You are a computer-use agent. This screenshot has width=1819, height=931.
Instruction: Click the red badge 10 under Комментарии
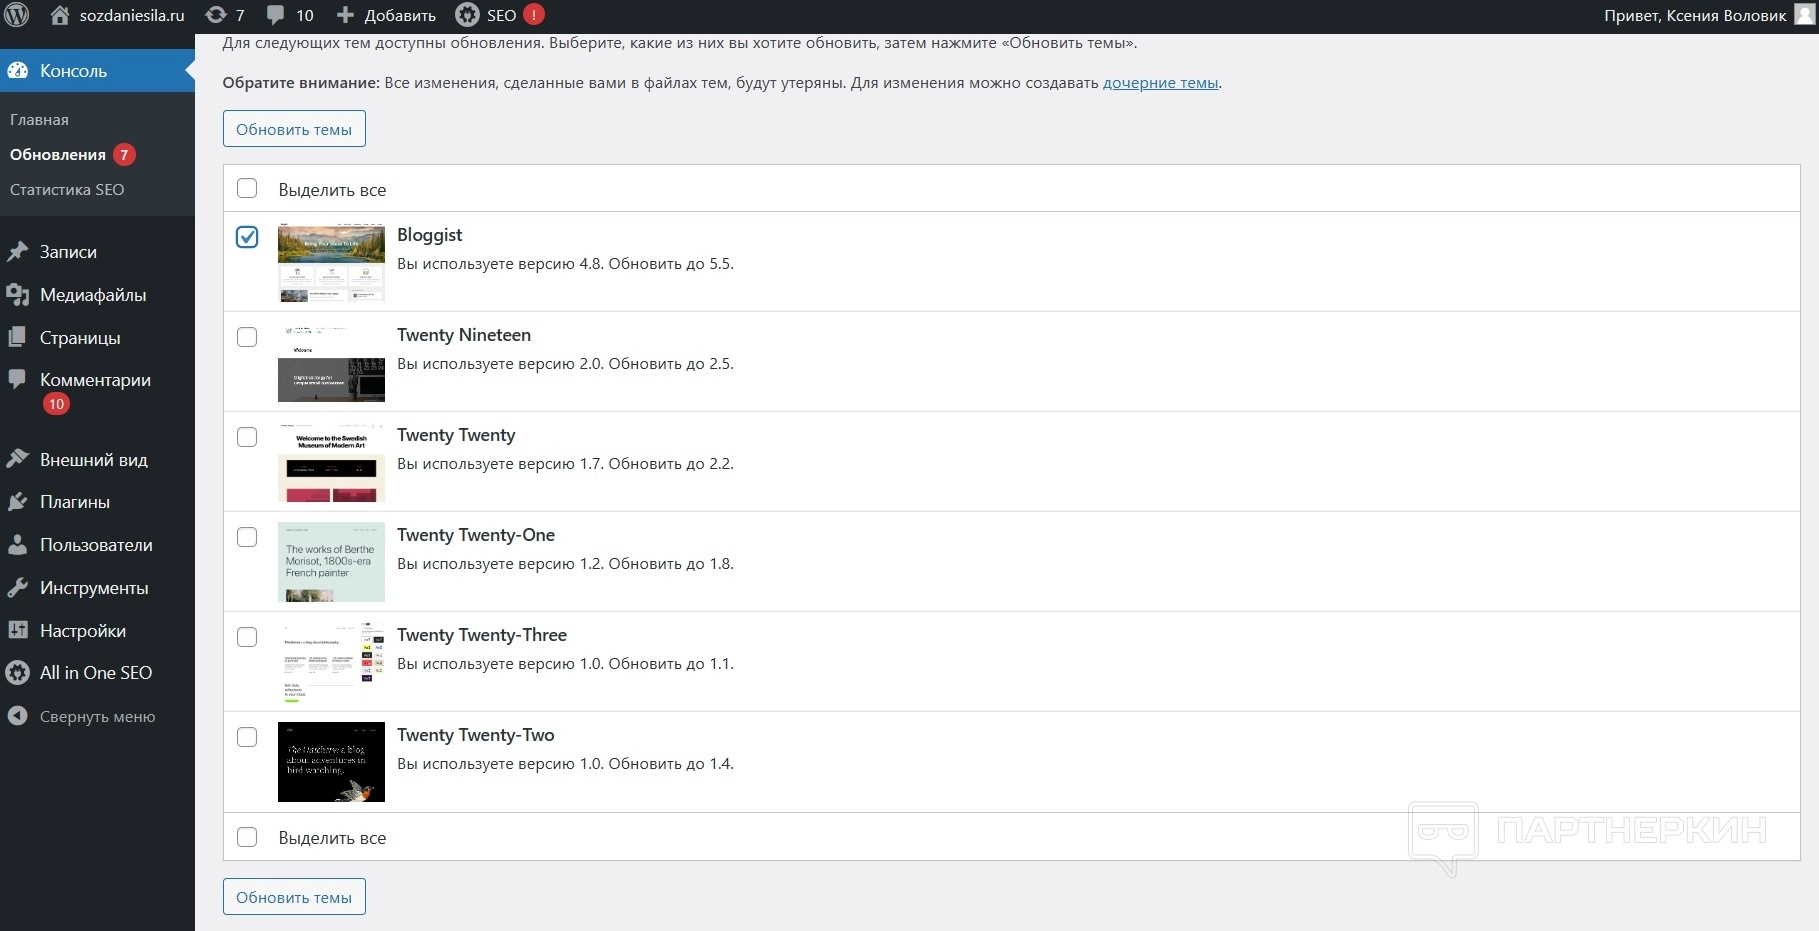point(56,404)
